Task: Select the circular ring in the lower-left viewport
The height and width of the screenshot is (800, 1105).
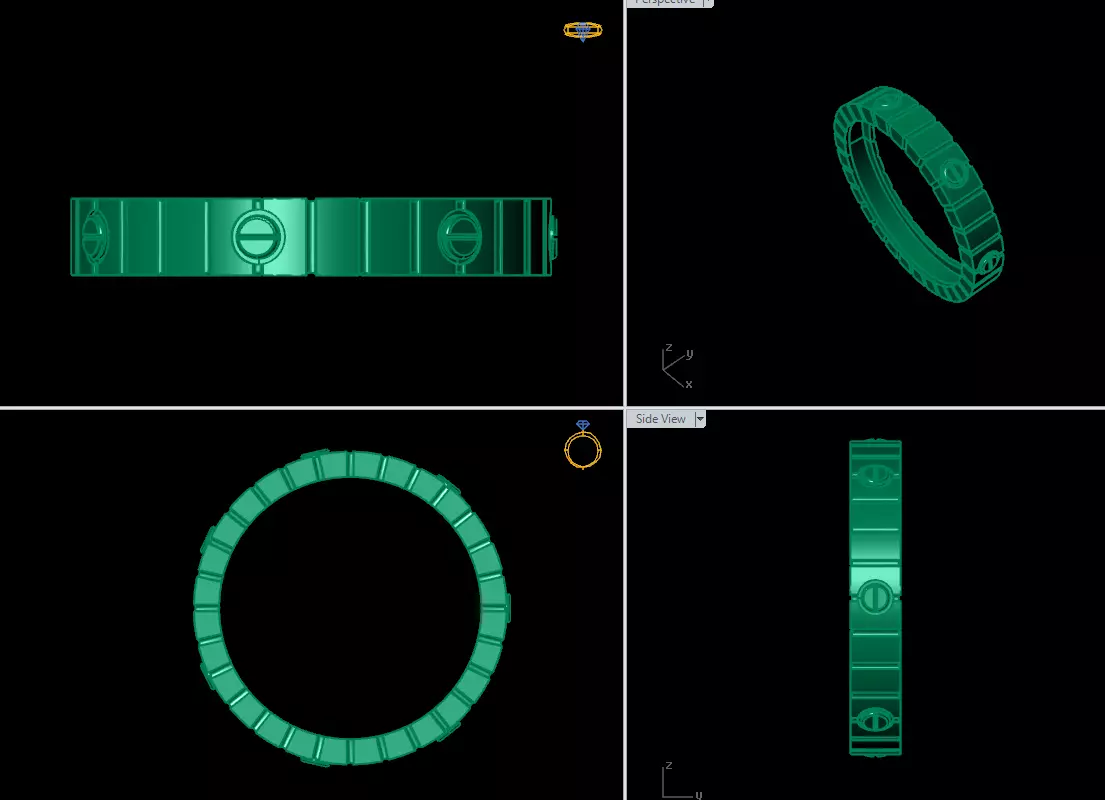Action: [351, 608]
